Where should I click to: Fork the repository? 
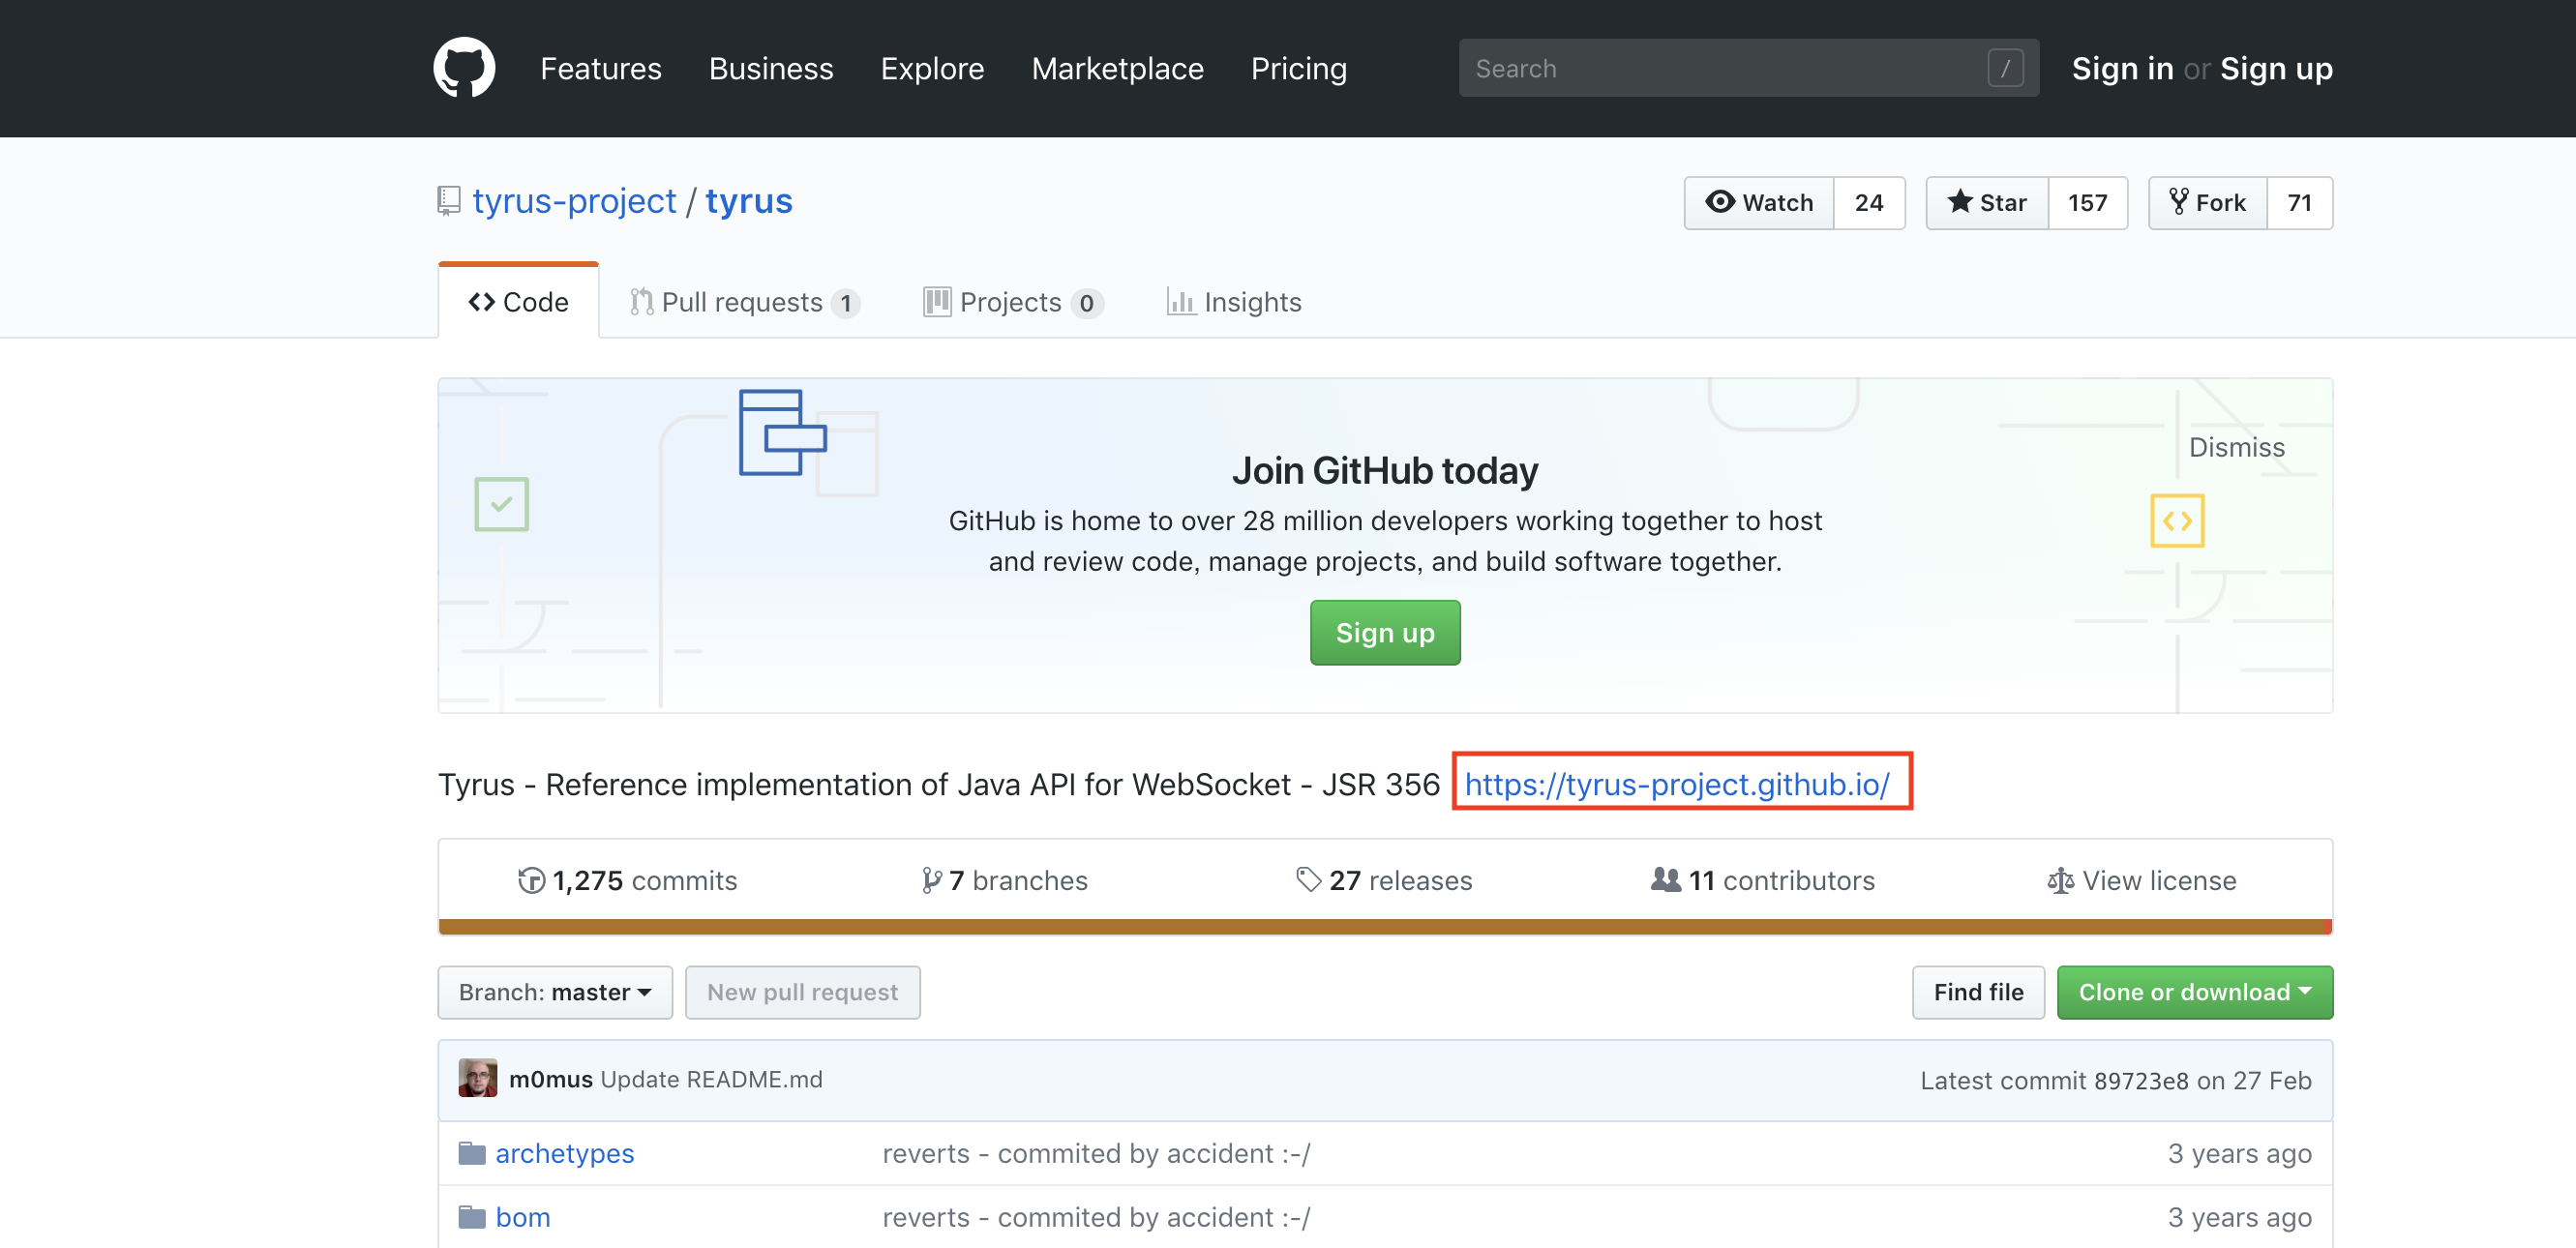click(2208, 203)
